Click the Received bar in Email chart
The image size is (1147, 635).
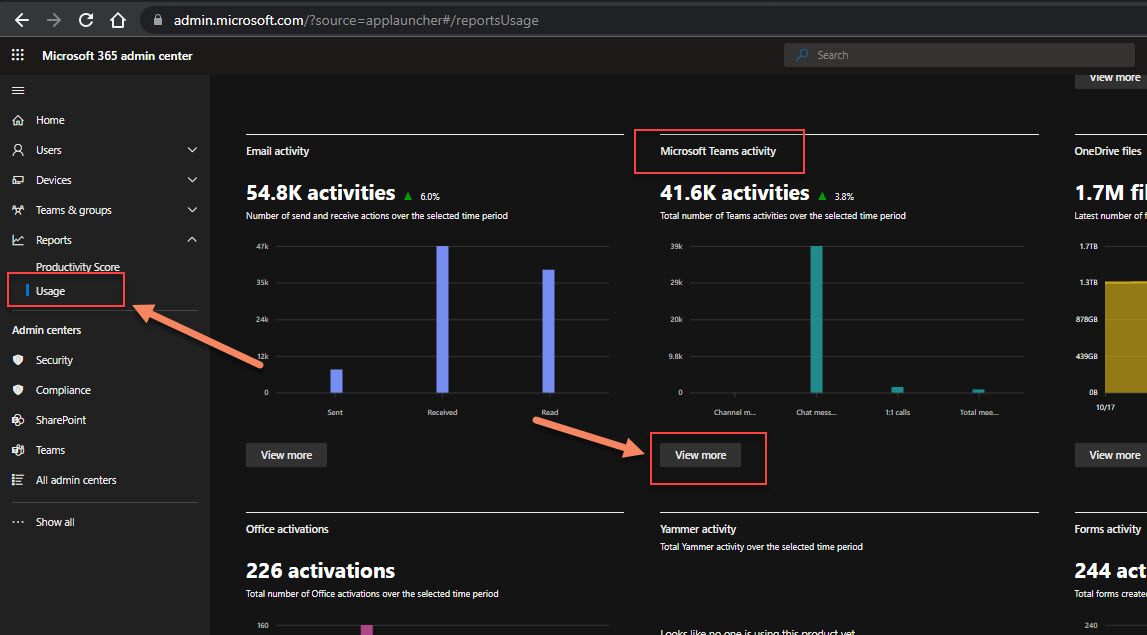pyautogui.click(x=442, y=319)
